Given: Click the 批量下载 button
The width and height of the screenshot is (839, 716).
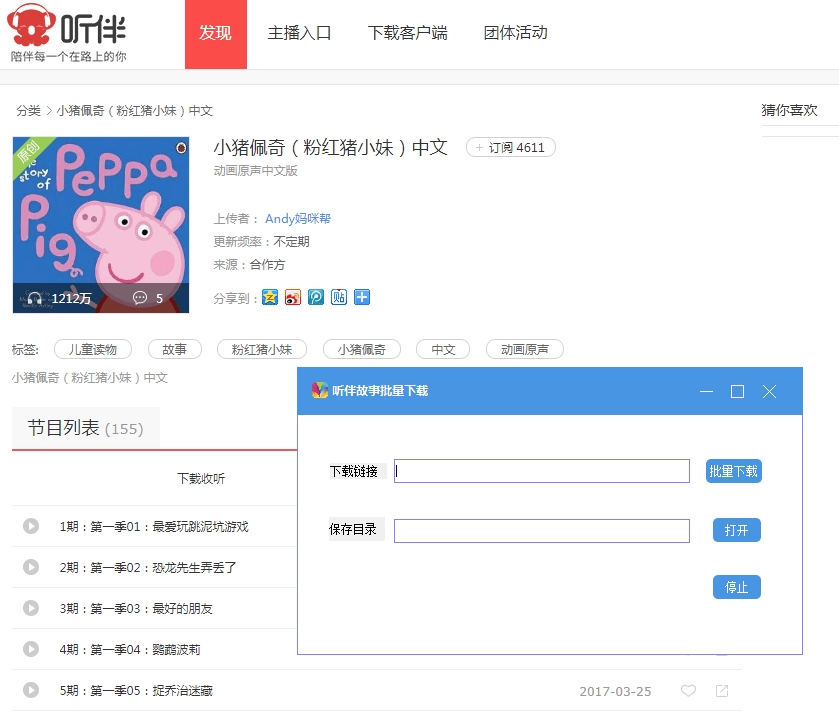Looking at the screenshot, I should point(734,471).
